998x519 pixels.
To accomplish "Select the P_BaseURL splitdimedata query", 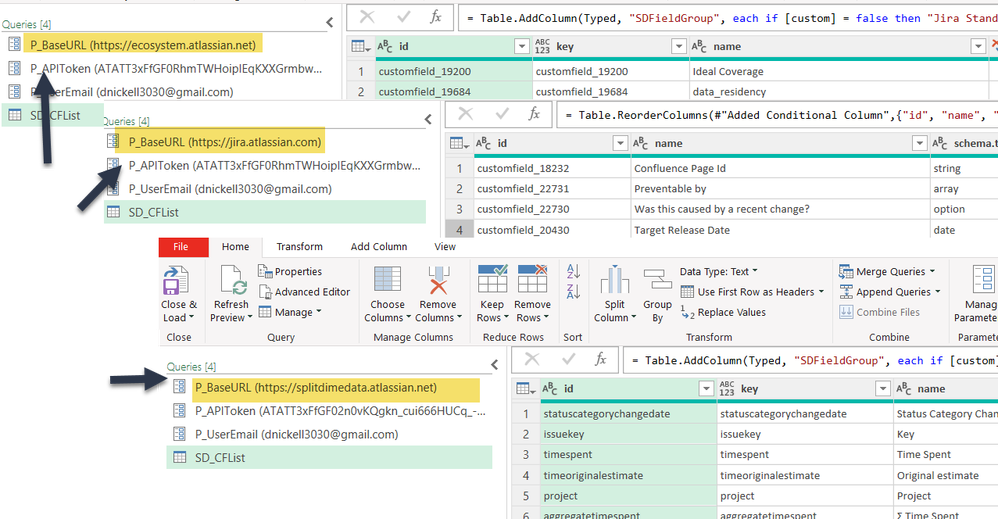I will 315,388.
